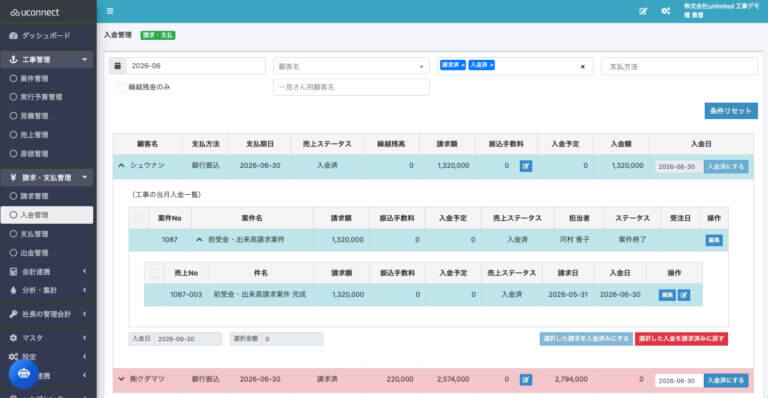The width and height of the screenshot is (768, 398).
Task: Click the edit fee icon in クダマツ row
Action: [x=526, y=379]
